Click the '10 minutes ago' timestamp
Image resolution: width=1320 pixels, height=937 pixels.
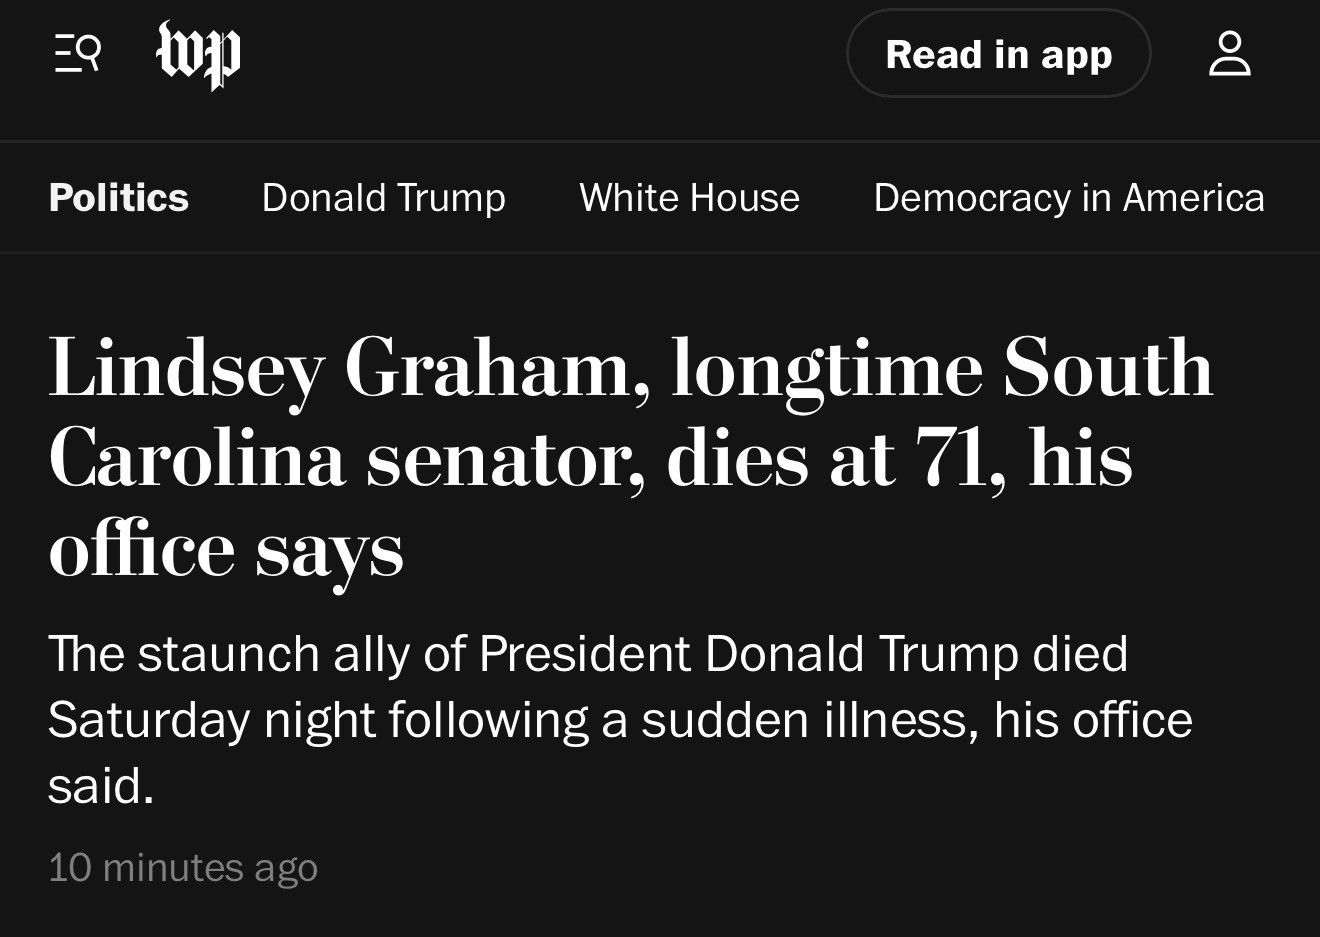(x=183, y=867)
